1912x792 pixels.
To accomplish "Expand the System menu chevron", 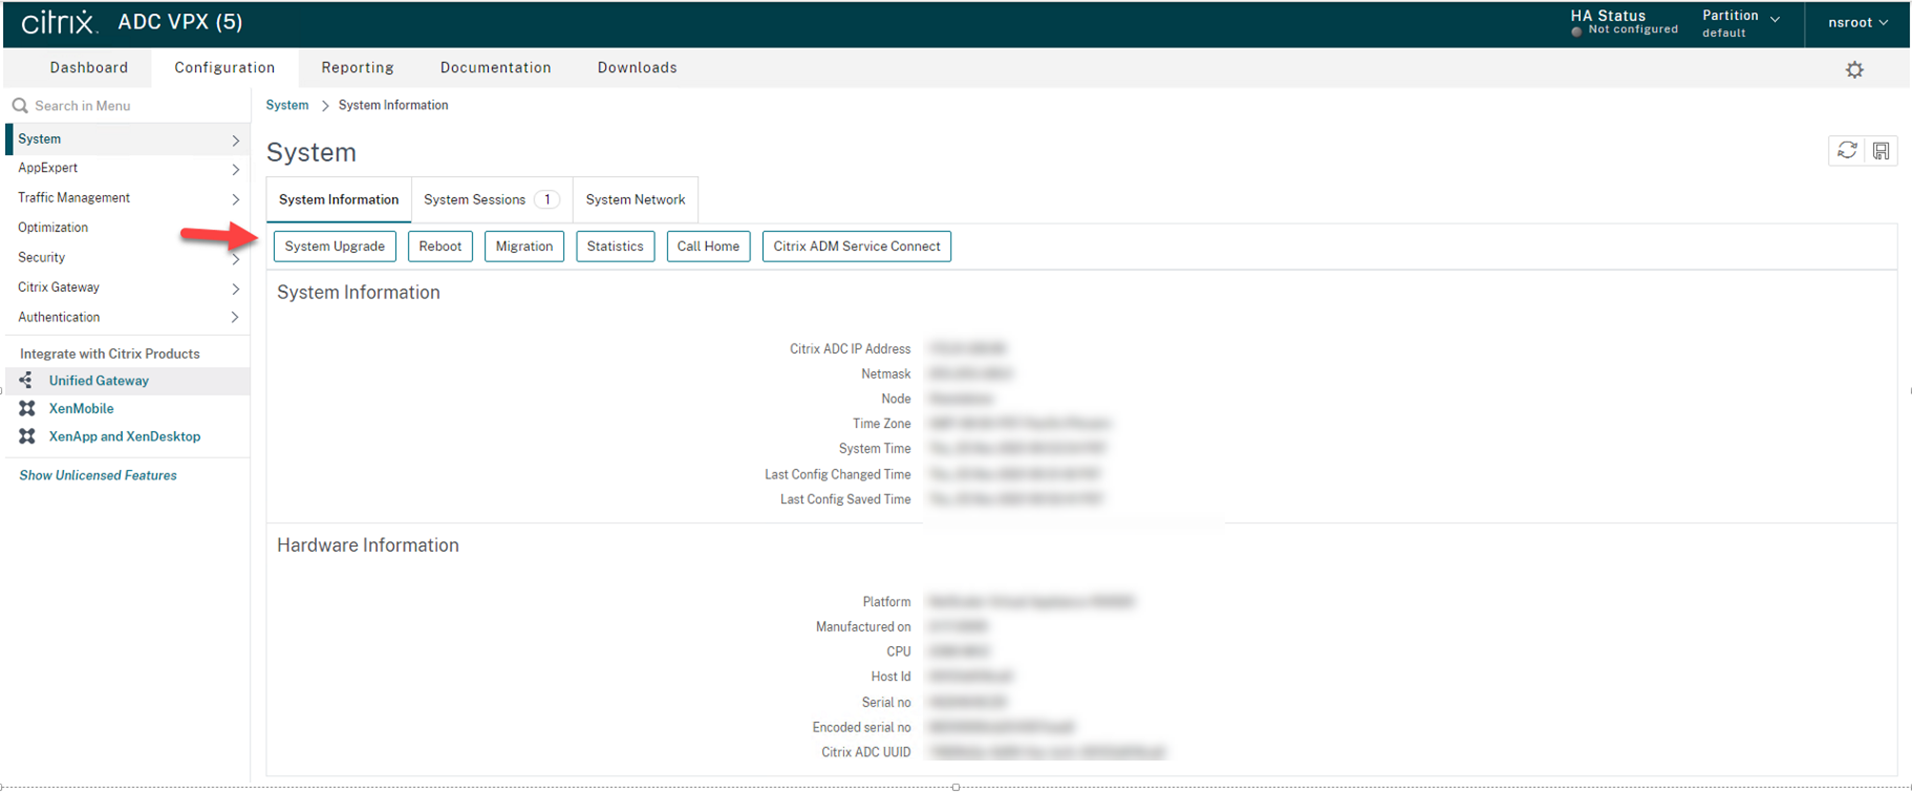I will pos(236,140).
